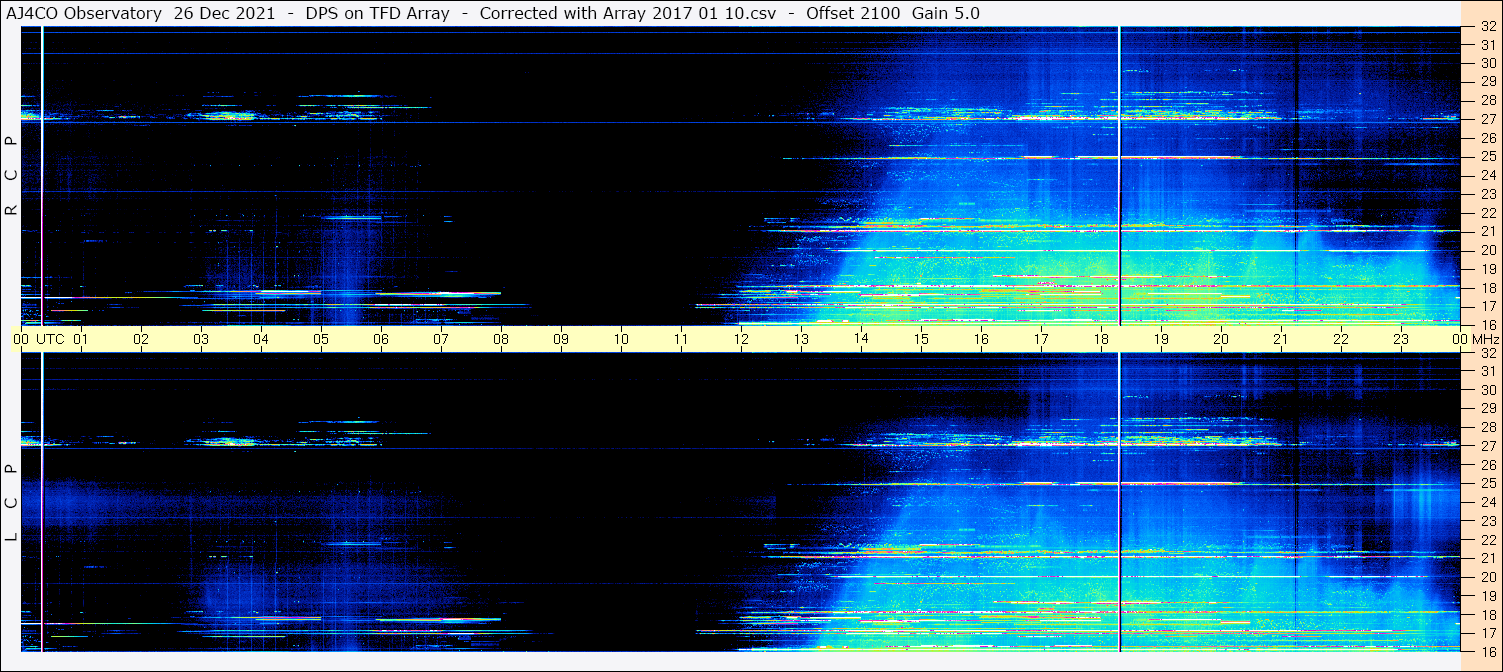Image resolution: width=1503 pixels, height=672 pixels.
Task: Select the 31 MHz label of the LCP panel
Action: 1487,371
